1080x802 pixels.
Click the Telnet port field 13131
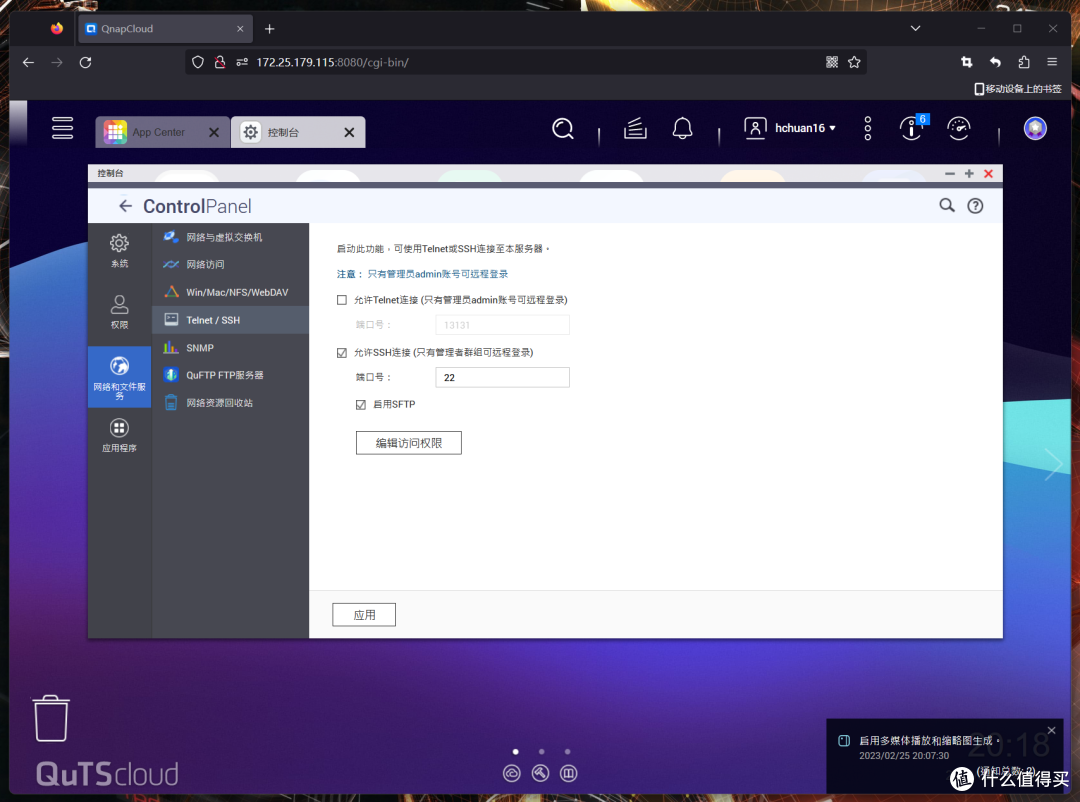tap(502, 325)
